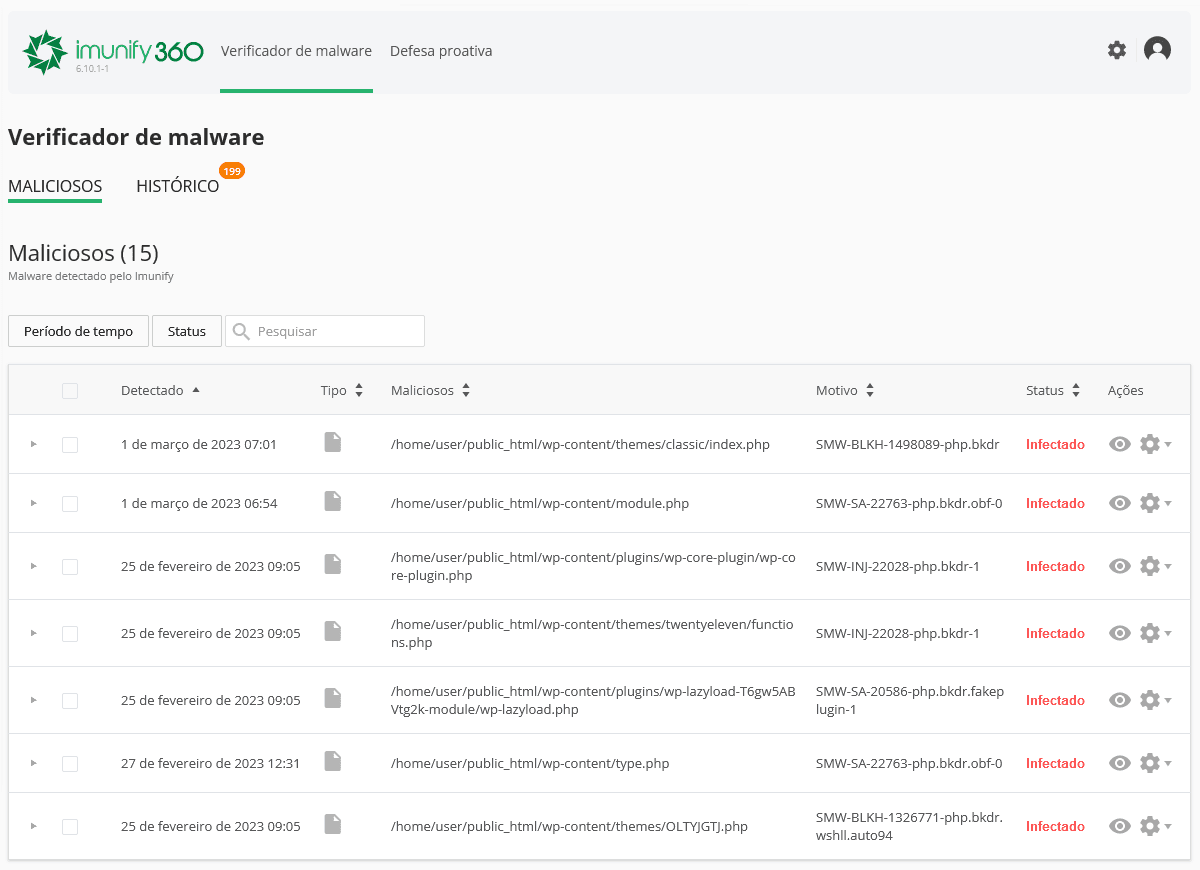Click file icon for twentyeleven functions.php row

(332, 631)
